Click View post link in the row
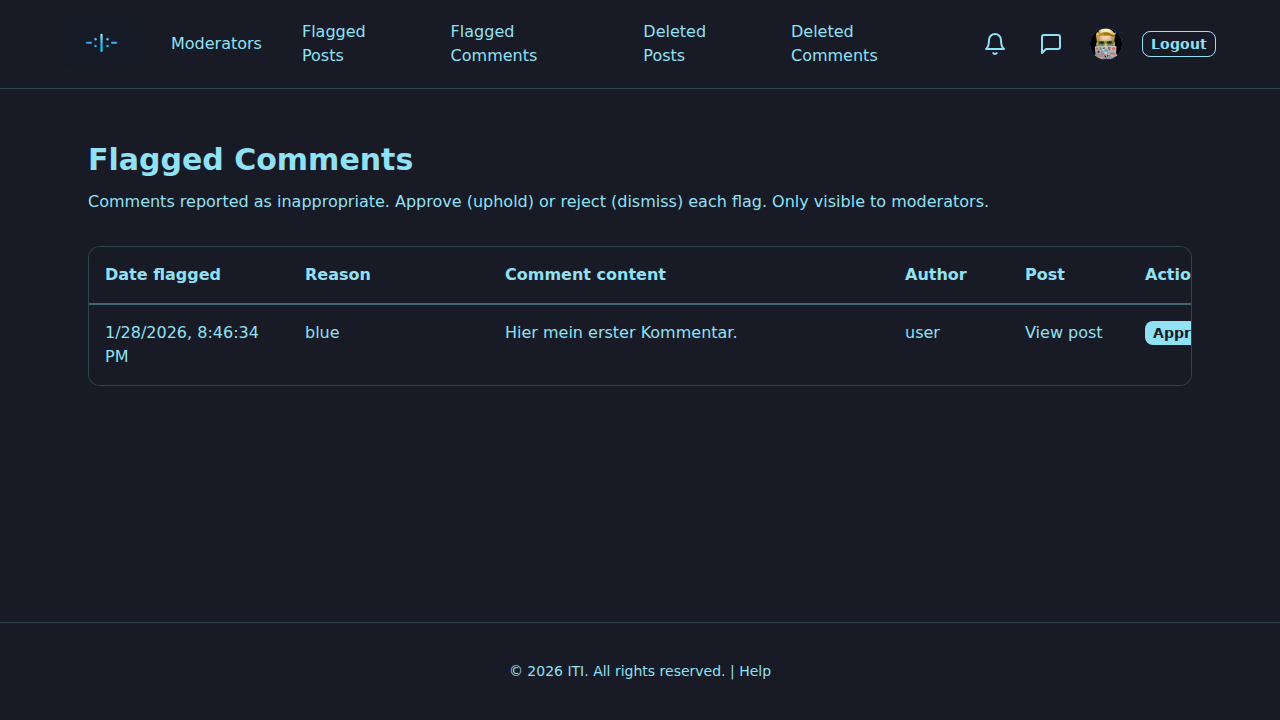The width and height of the screenshot is (1280, 720). (1064, 332)
